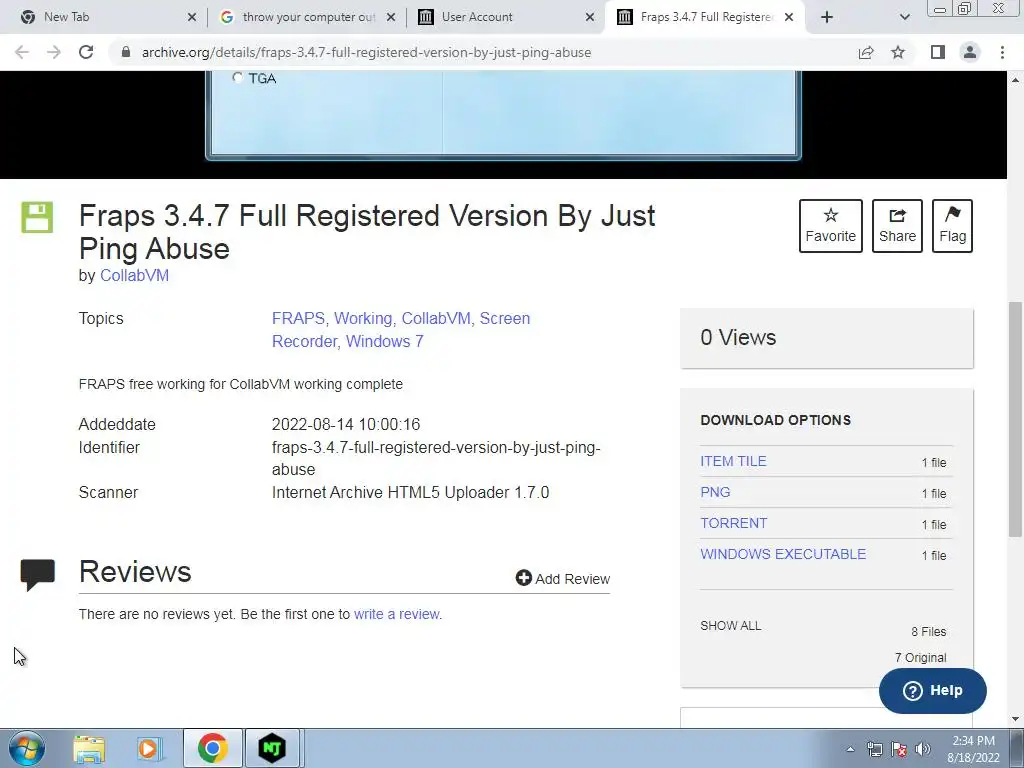Favorite this item
Screen dimensions: 1024x768
point(831,226)
